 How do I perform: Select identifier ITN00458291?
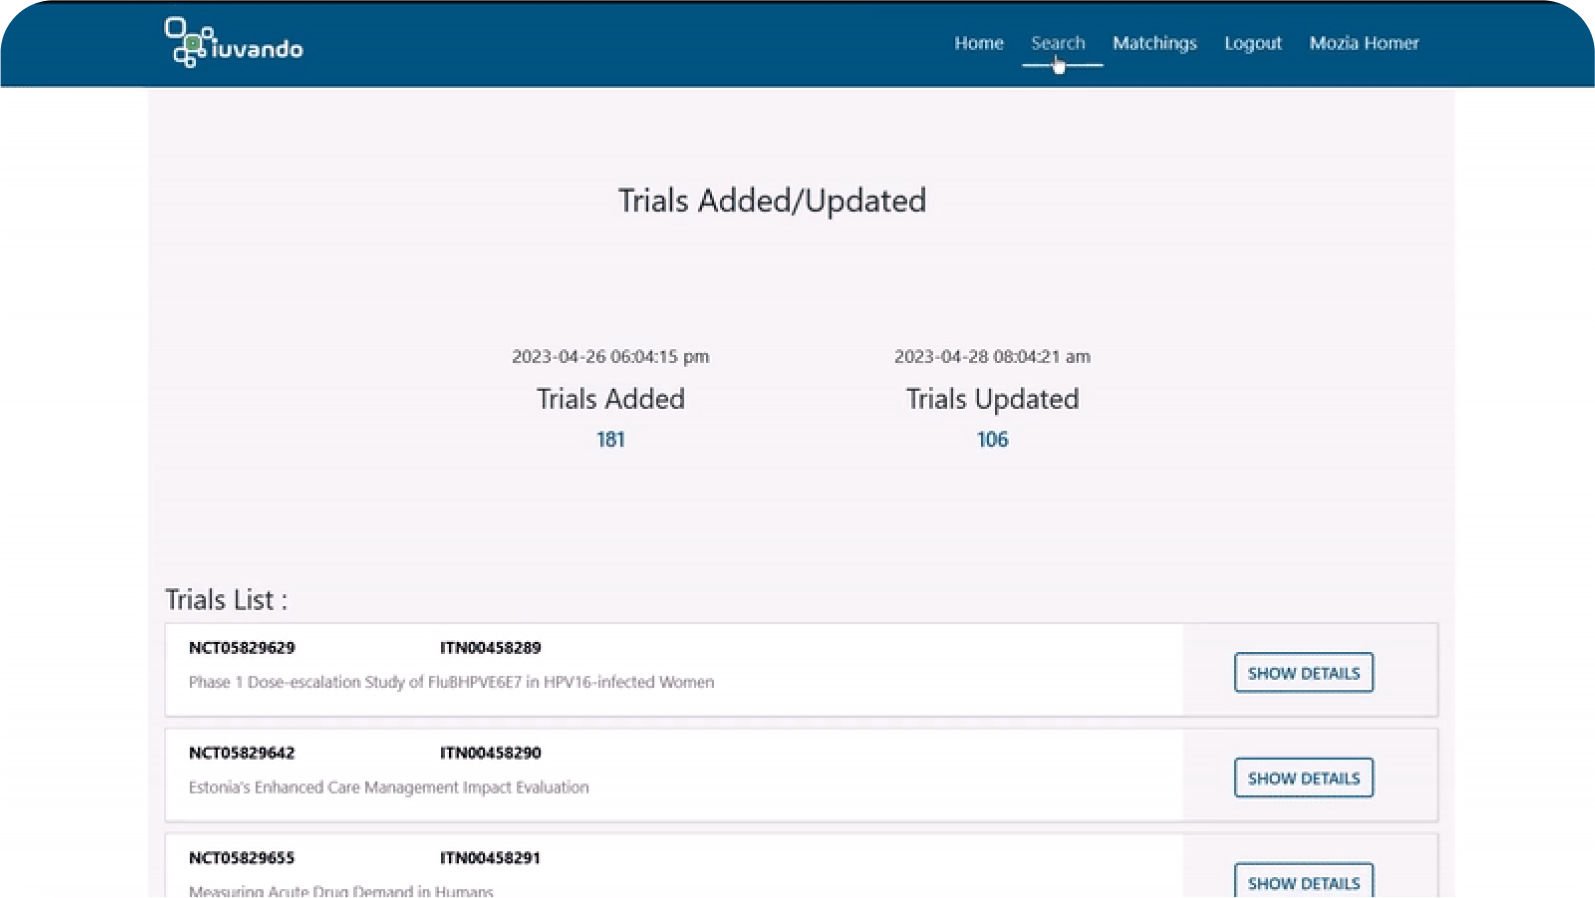pyautogui.click(x=490, y=858)
